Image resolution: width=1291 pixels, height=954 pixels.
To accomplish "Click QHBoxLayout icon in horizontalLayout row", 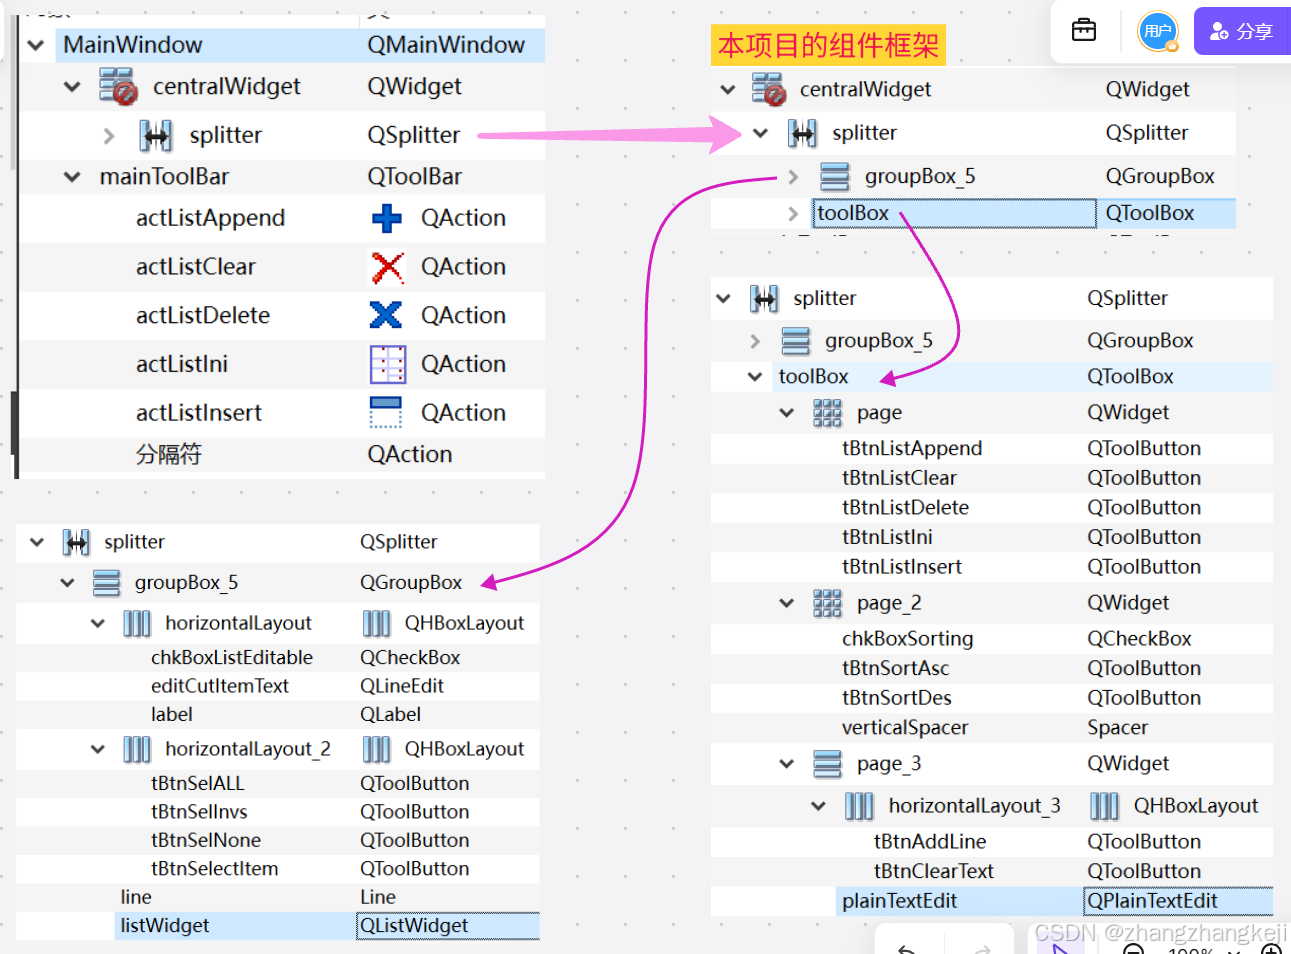I will pos(377,624).
